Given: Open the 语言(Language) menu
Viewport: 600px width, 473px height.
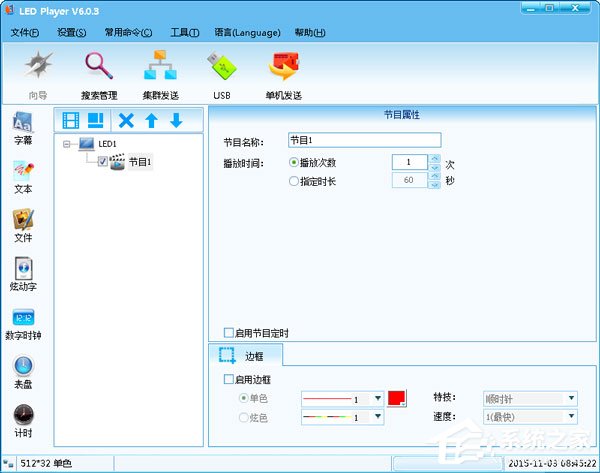Looking at the screenshot, I should click(246, 33).
